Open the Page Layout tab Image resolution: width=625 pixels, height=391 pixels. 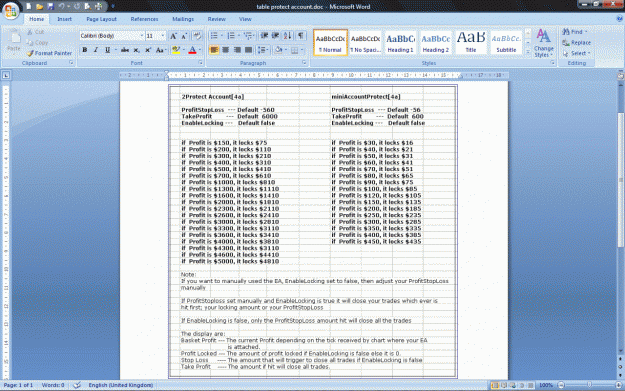point(101,19)
